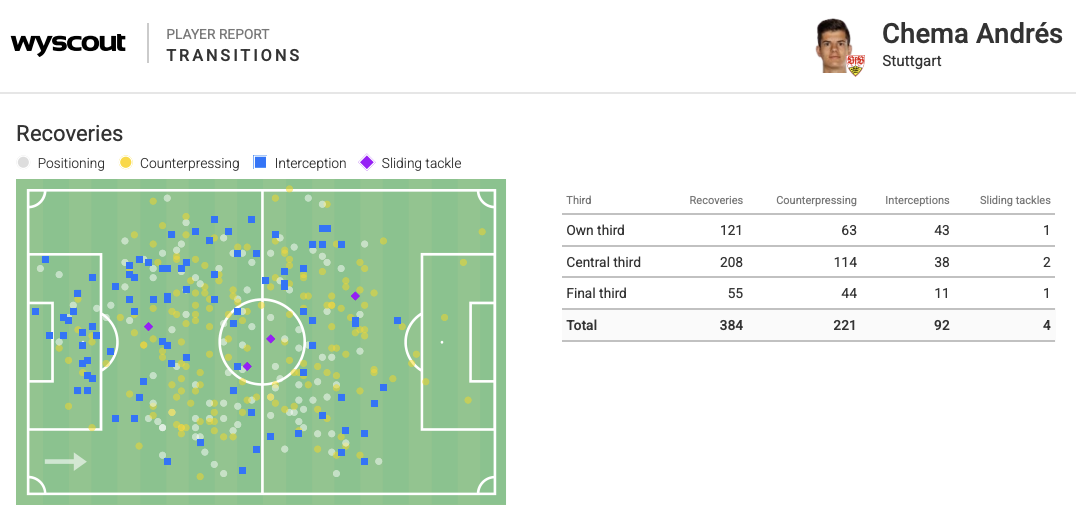Click the purple Sliding tackle legend diamond
This screenshot has height=526, width=1076.
(x=367, y=162)
